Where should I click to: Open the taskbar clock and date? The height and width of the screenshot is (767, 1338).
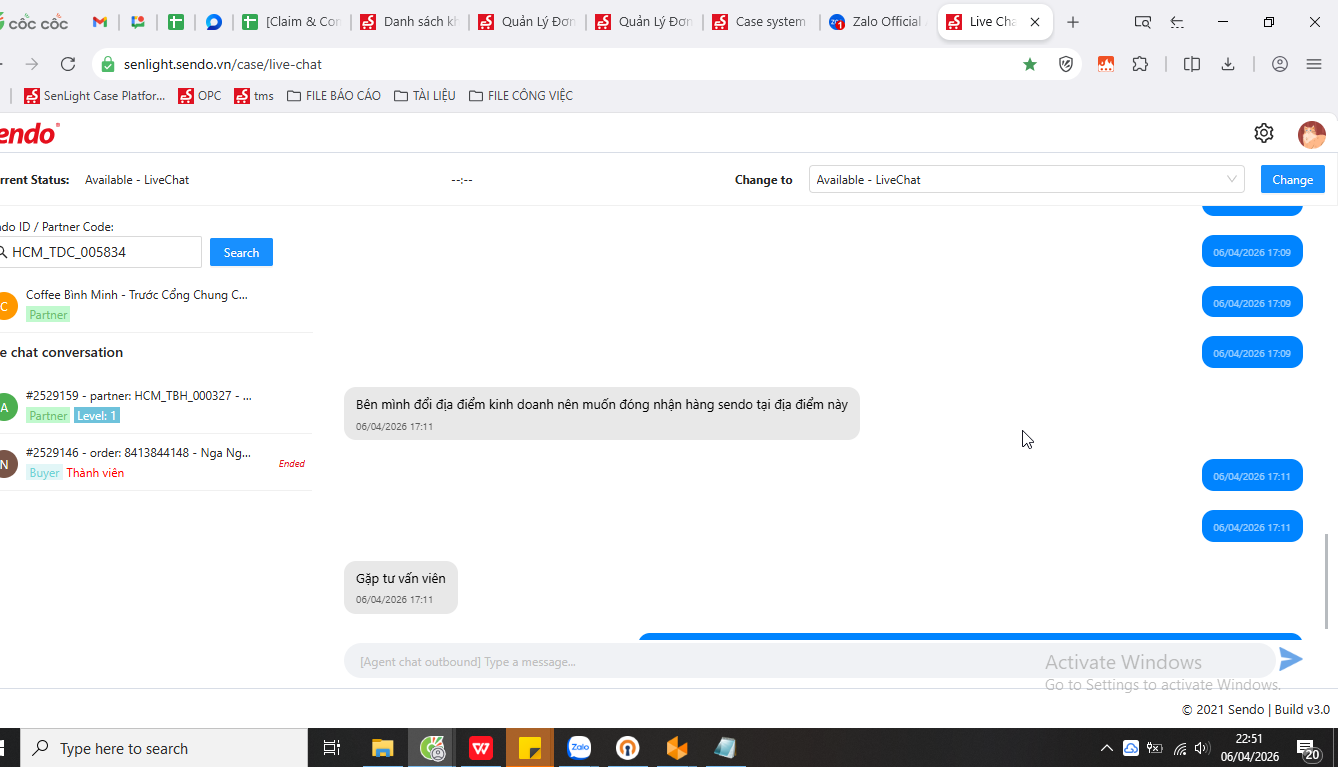click(x=1249, y=748)
